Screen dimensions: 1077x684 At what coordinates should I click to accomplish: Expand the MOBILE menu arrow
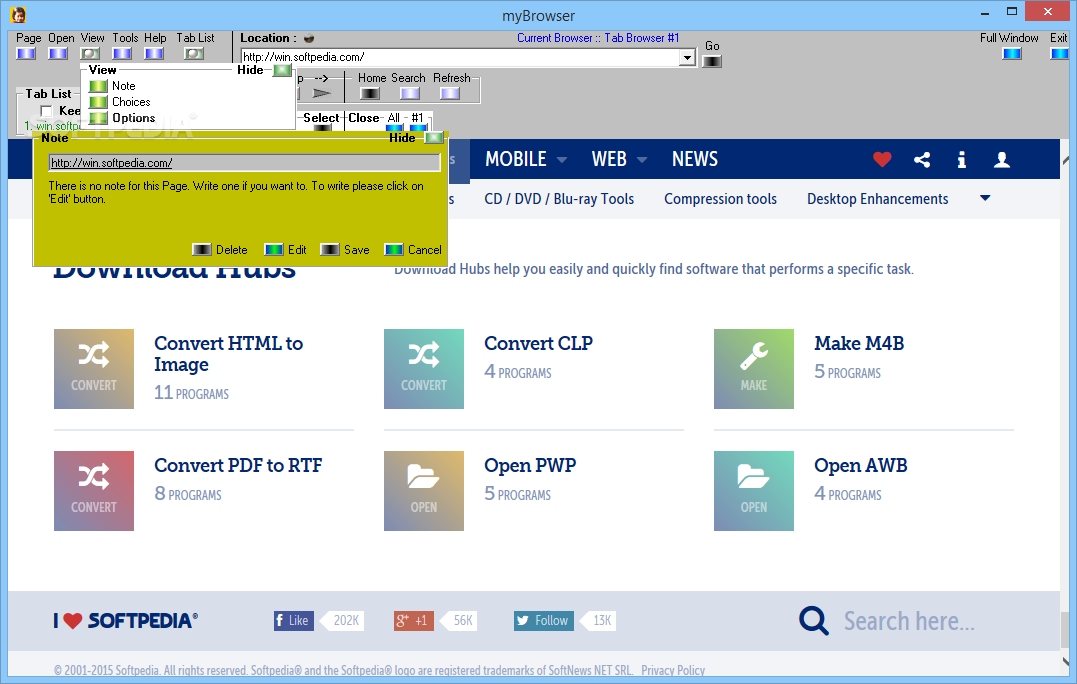pyautogui.click(x=562, y=160)
